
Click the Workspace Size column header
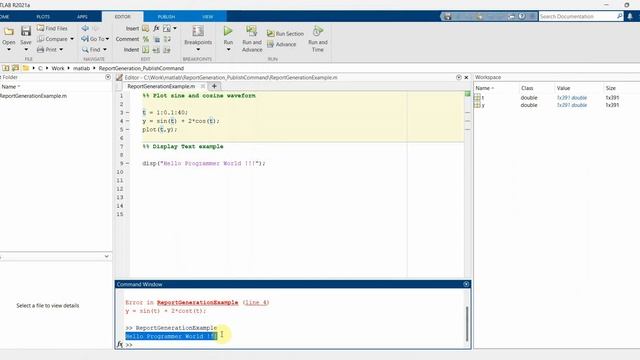pos(610,88)
